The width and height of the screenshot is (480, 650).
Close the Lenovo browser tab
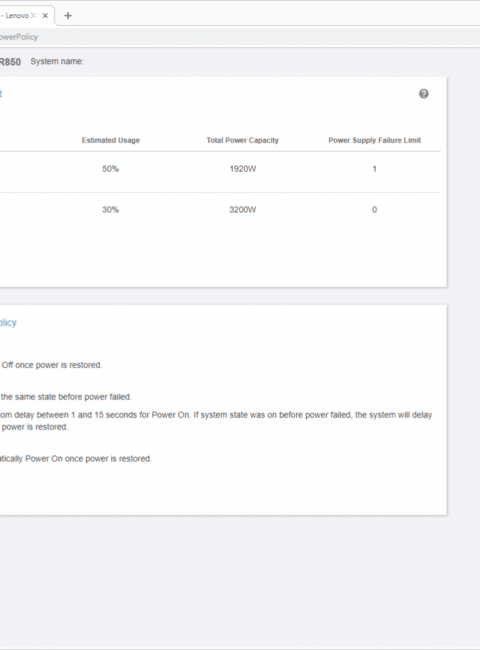click(45, 15)
